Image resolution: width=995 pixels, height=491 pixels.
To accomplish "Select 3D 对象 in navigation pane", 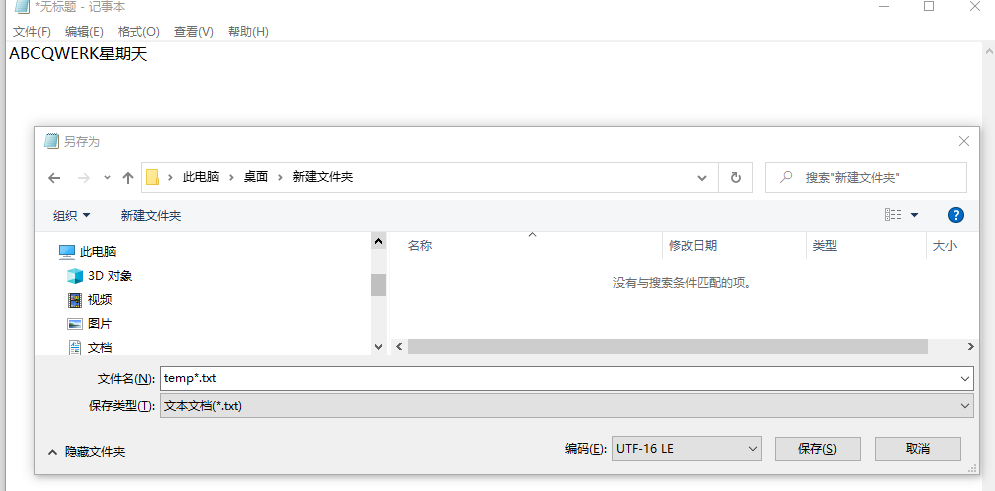I will (109, 275).
